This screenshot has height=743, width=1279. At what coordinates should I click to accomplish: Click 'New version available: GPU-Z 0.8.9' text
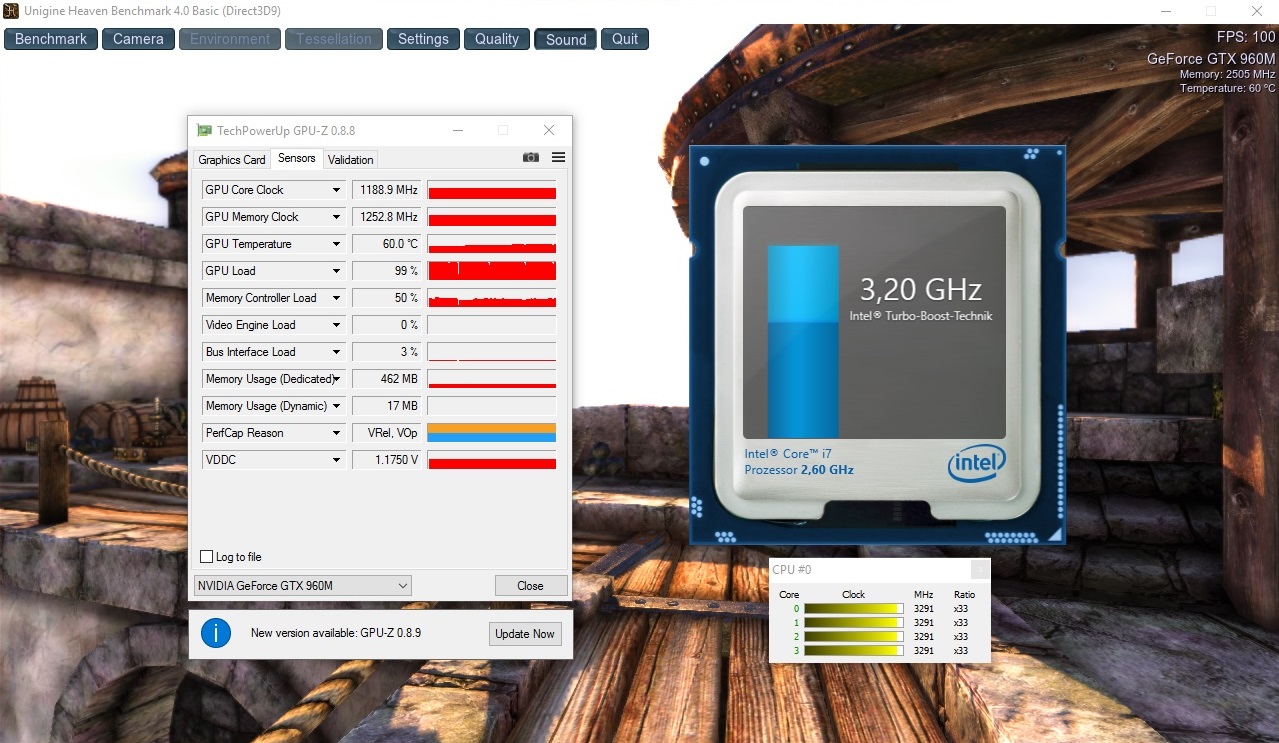336,633
